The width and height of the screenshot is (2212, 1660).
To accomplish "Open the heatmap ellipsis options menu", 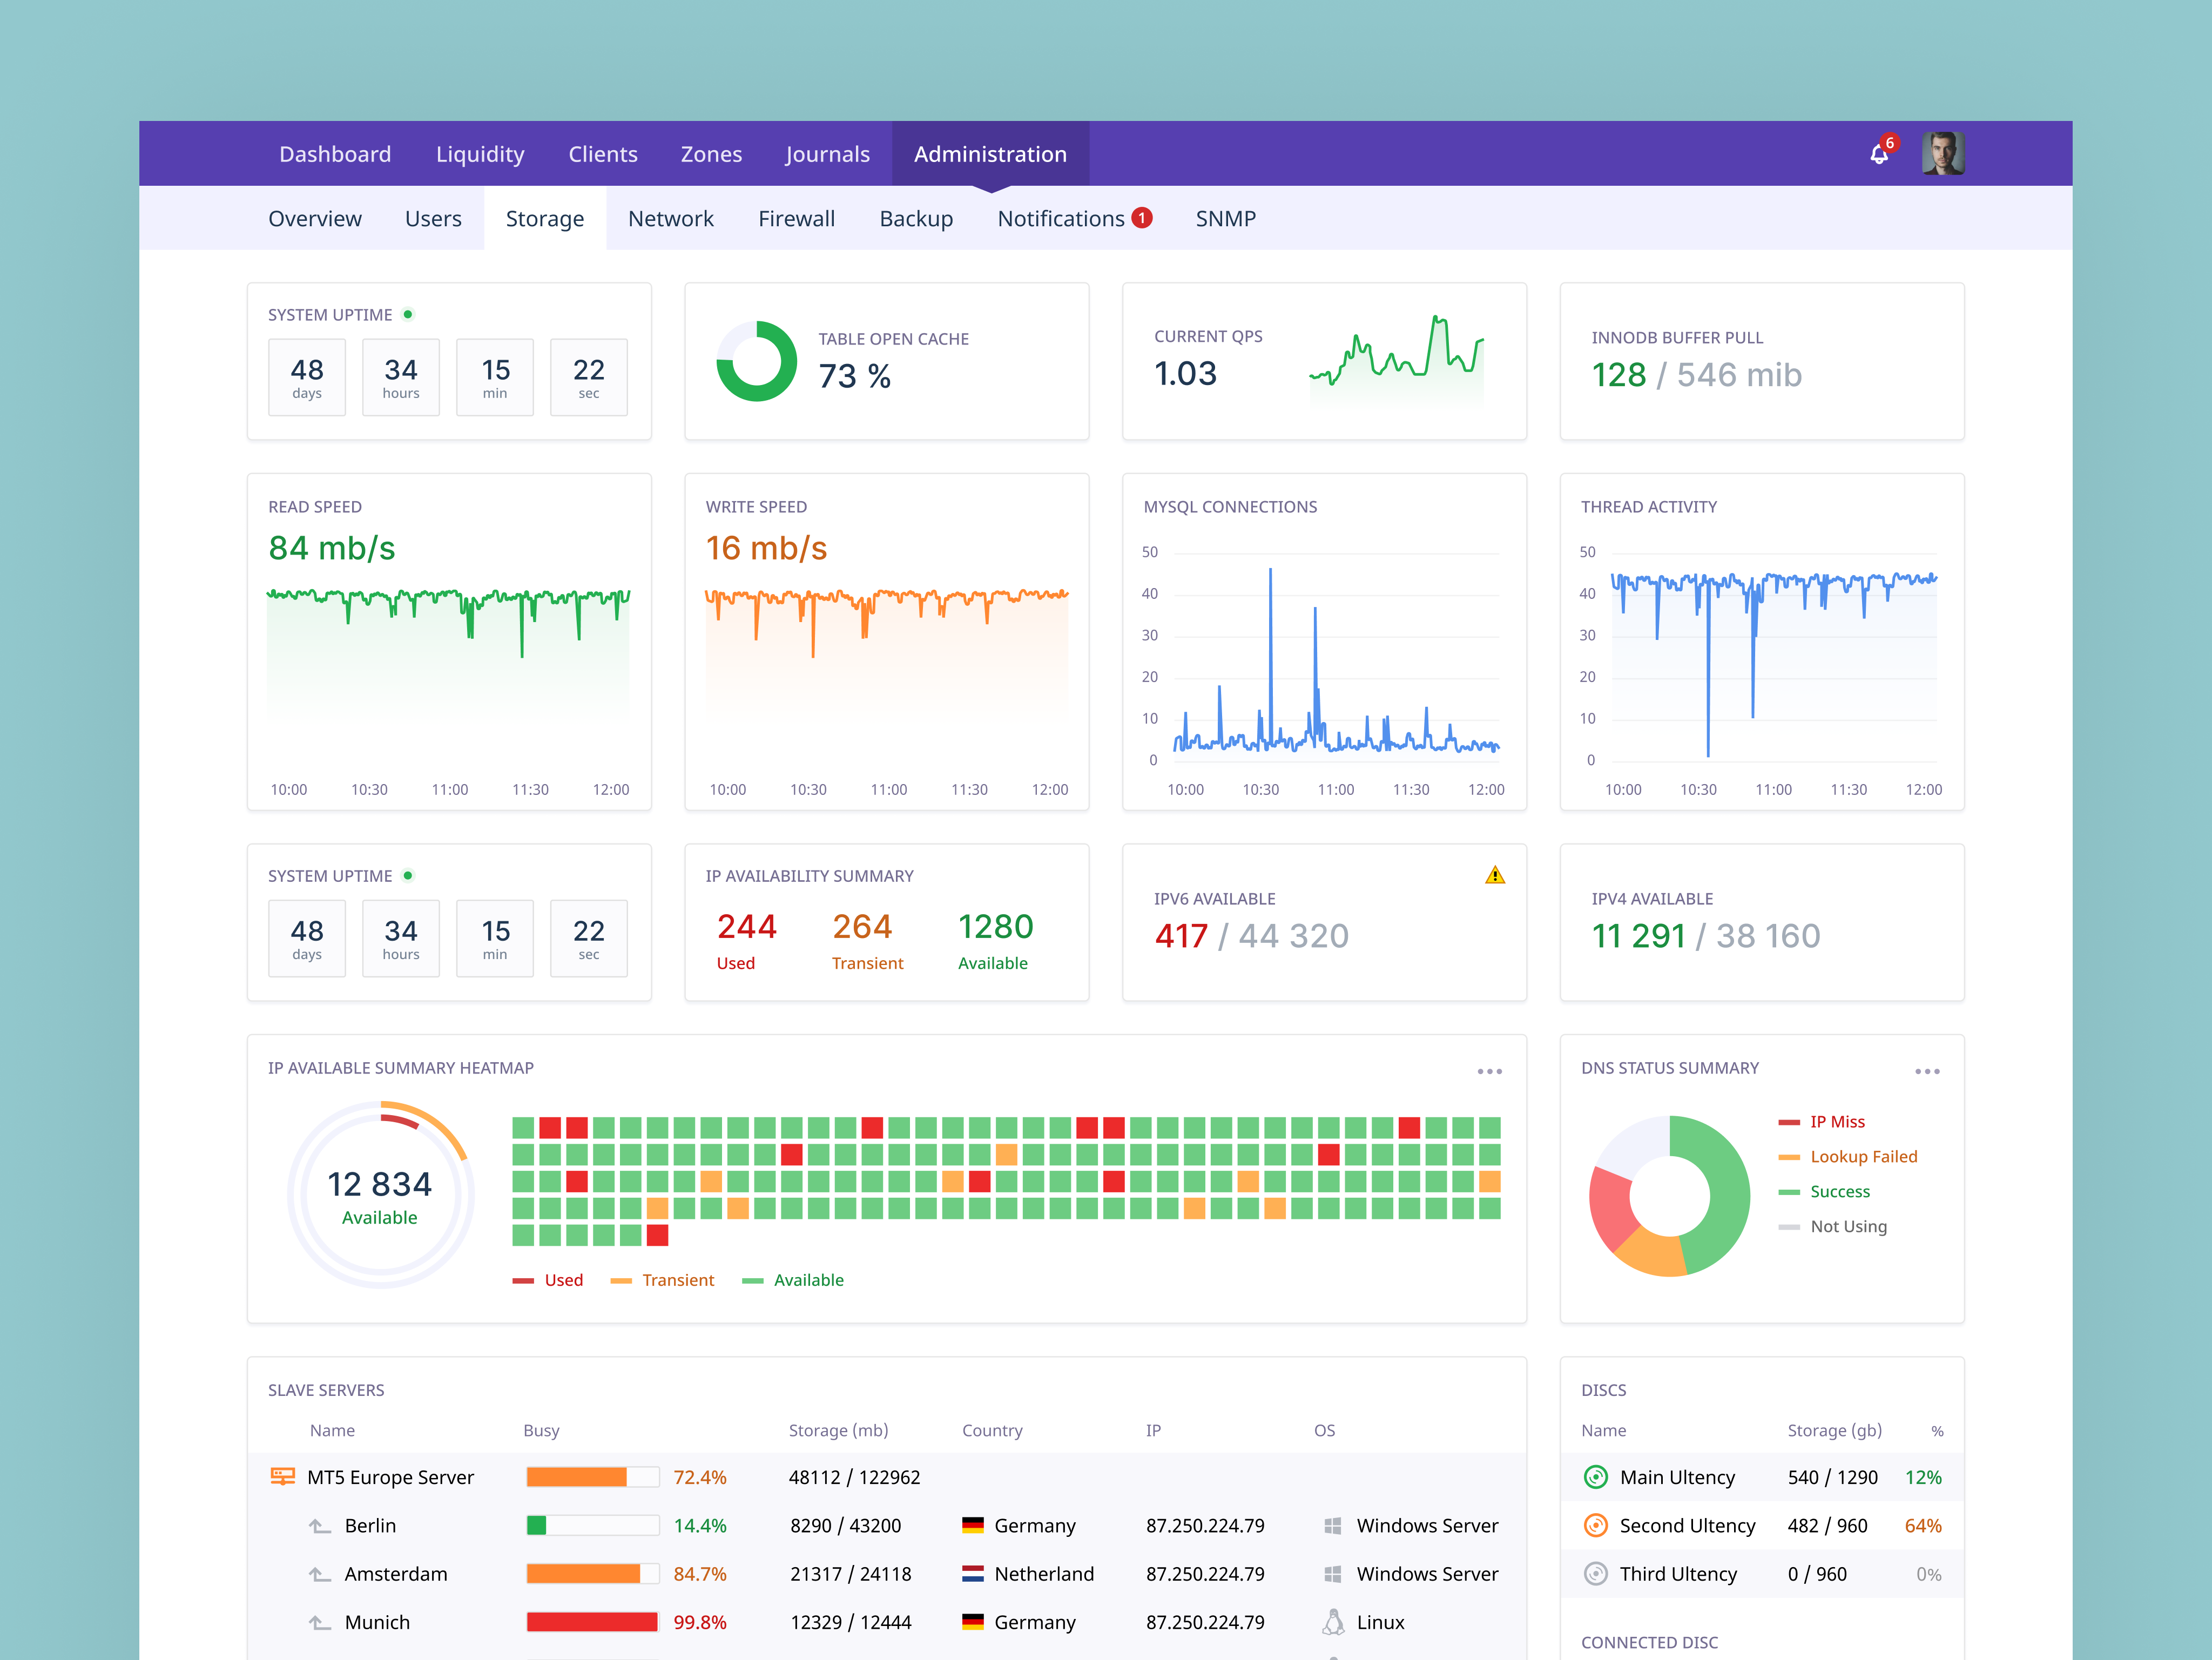I will [1489, 1071].
